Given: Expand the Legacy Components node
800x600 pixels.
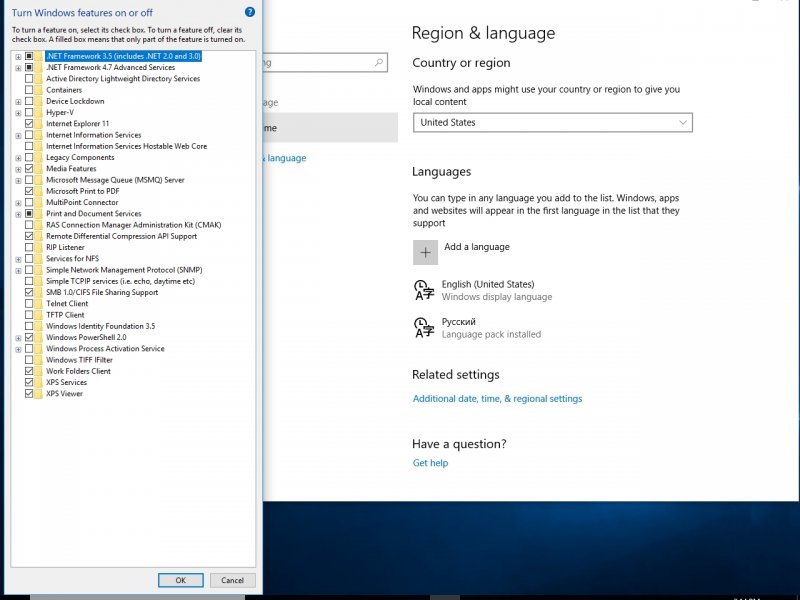Looking at the screenshot, I should [x=18, y=158].
